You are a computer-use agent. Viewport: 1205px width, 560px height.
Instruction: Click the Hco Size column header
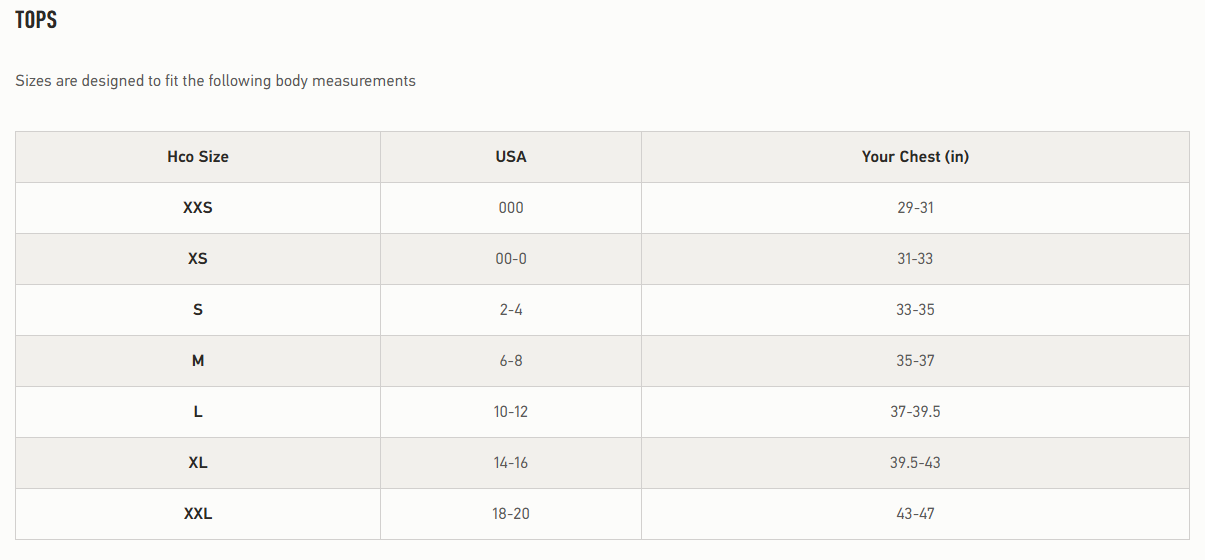[x=198, y=157]
